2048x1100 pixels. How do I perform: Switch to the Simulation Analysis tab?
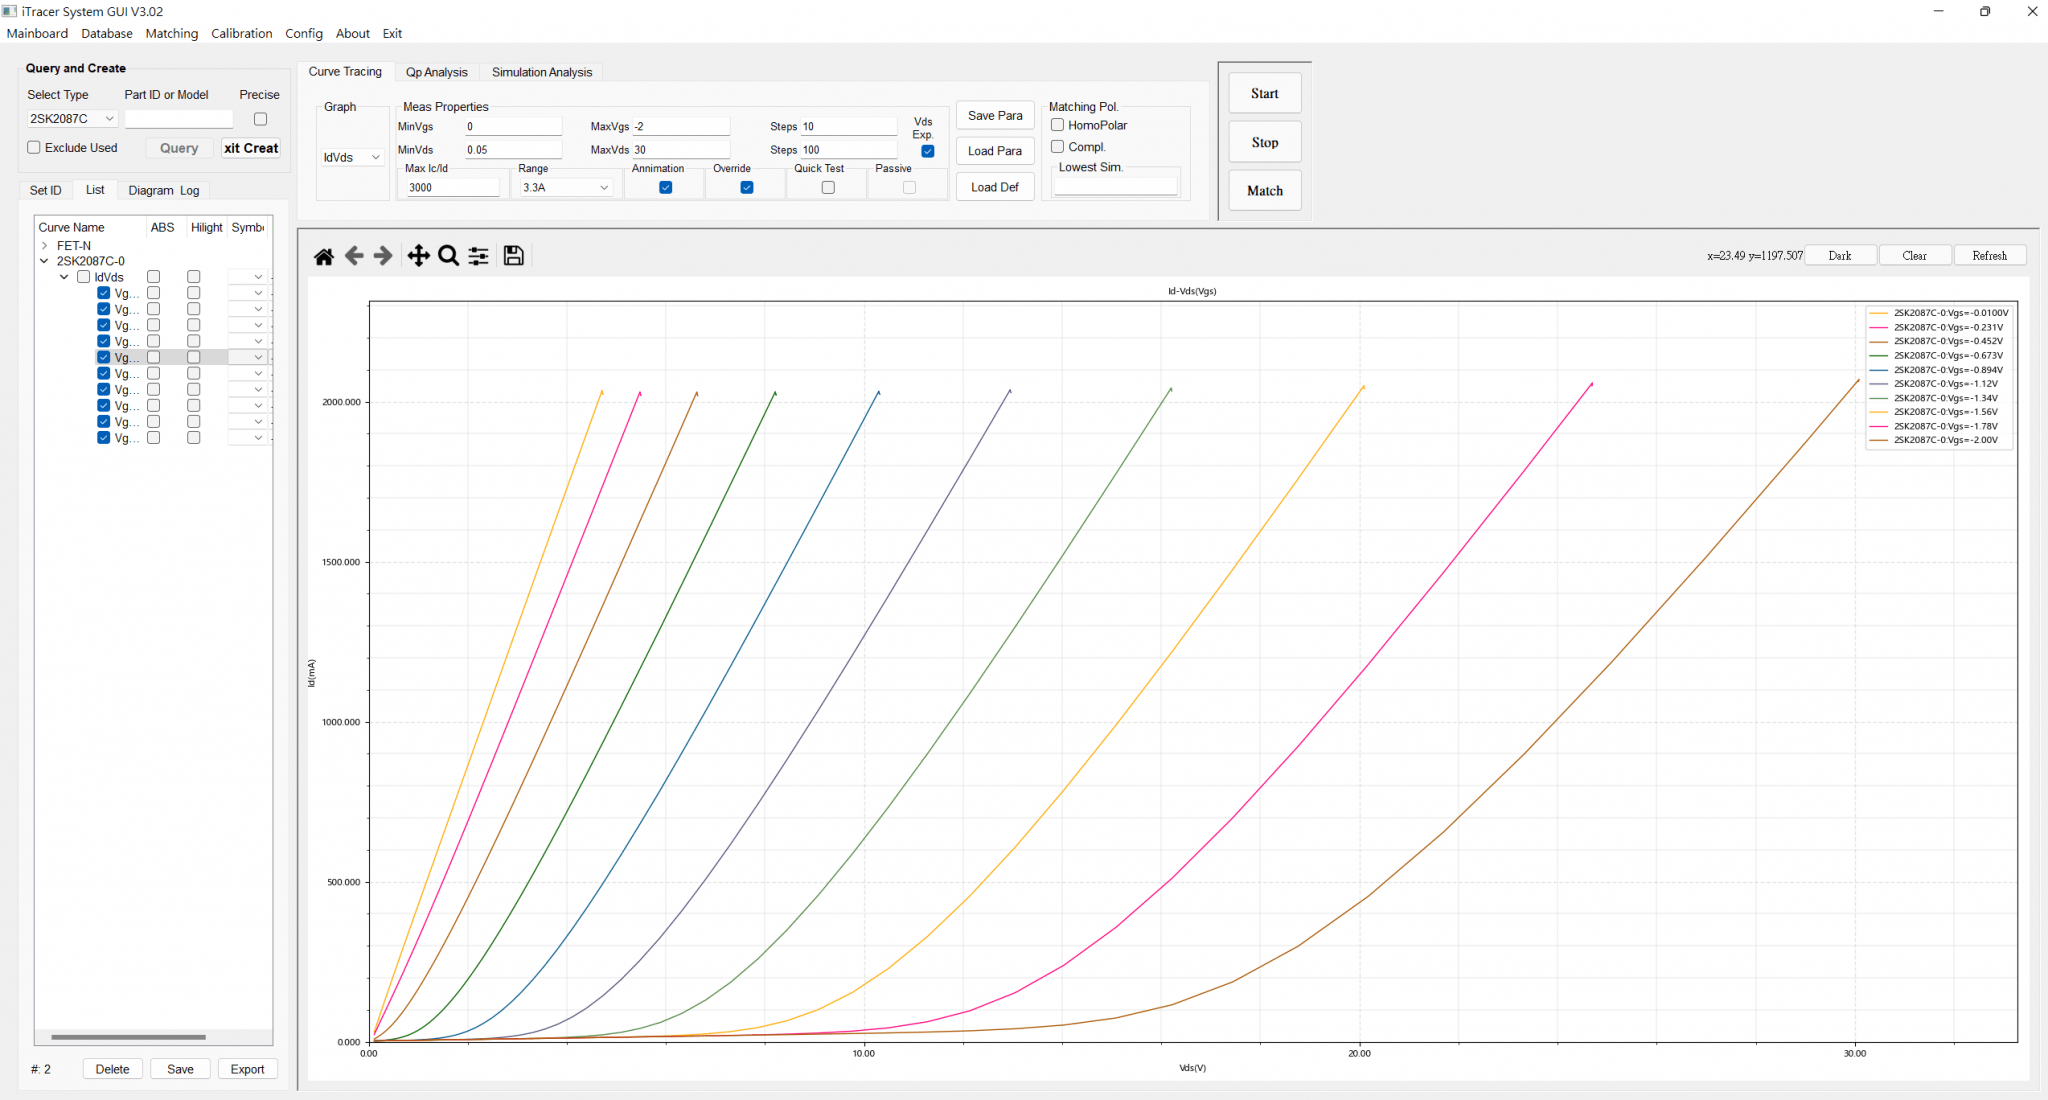(542, 72)
